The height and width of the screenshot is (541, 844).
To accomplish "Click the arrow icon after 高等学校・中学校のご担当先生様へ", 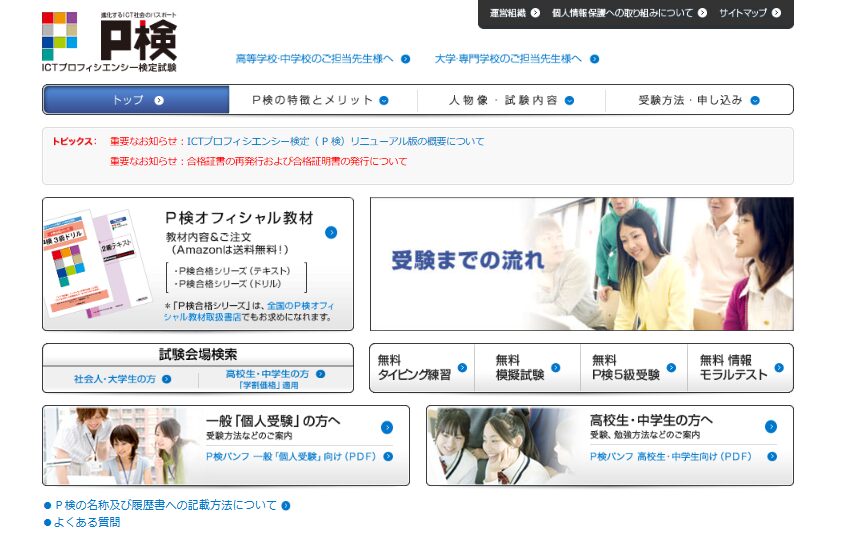I will coord(406,59).
